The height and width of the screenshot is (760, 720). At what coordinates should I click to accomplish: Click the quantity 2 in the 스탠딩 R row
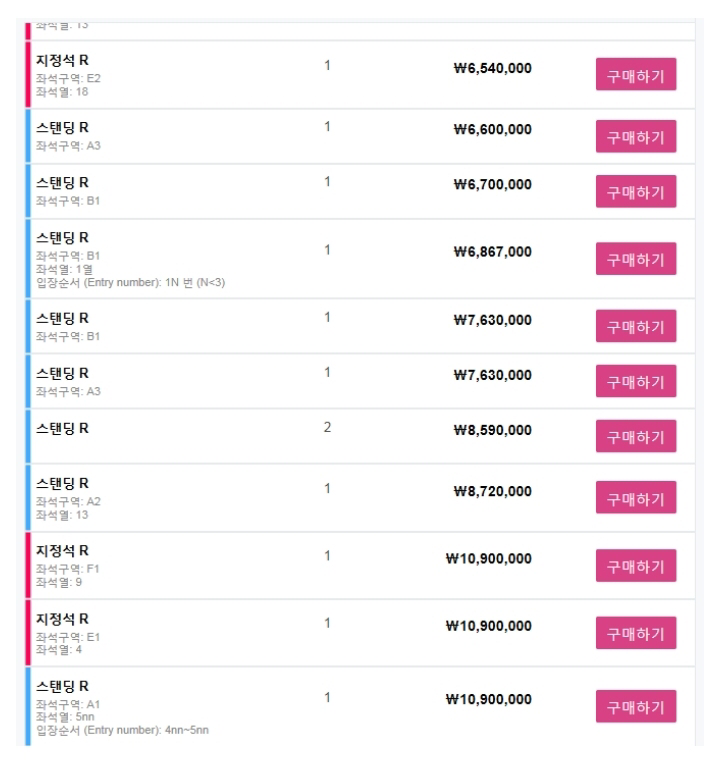click(x=327, y=427)
